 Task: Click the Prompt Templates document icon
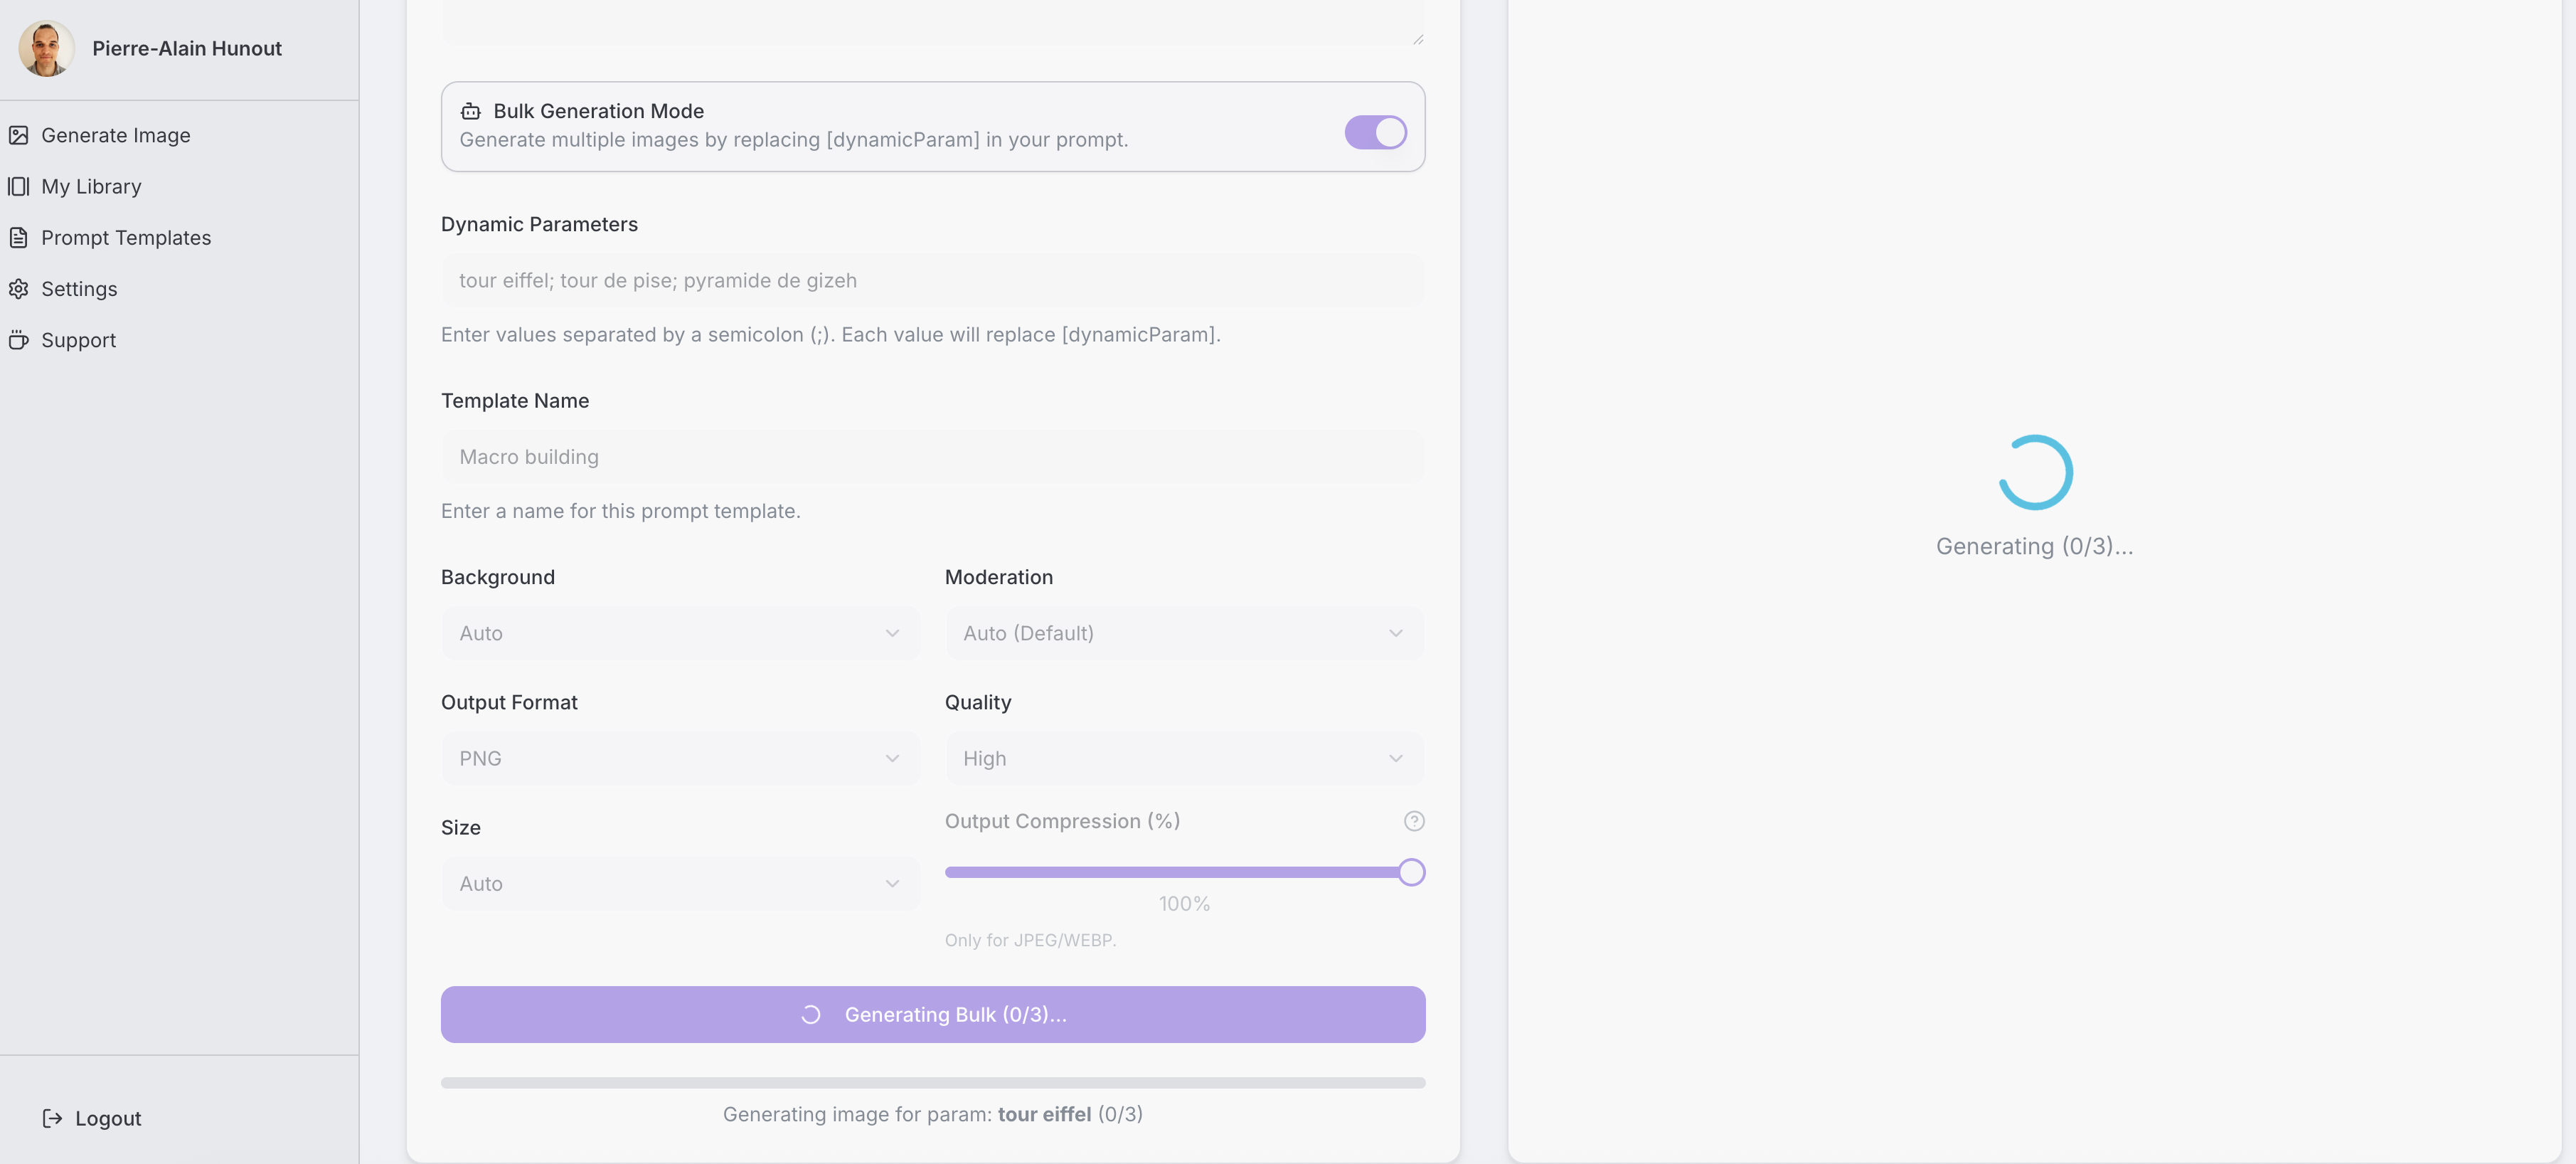[x=18, y=237]
